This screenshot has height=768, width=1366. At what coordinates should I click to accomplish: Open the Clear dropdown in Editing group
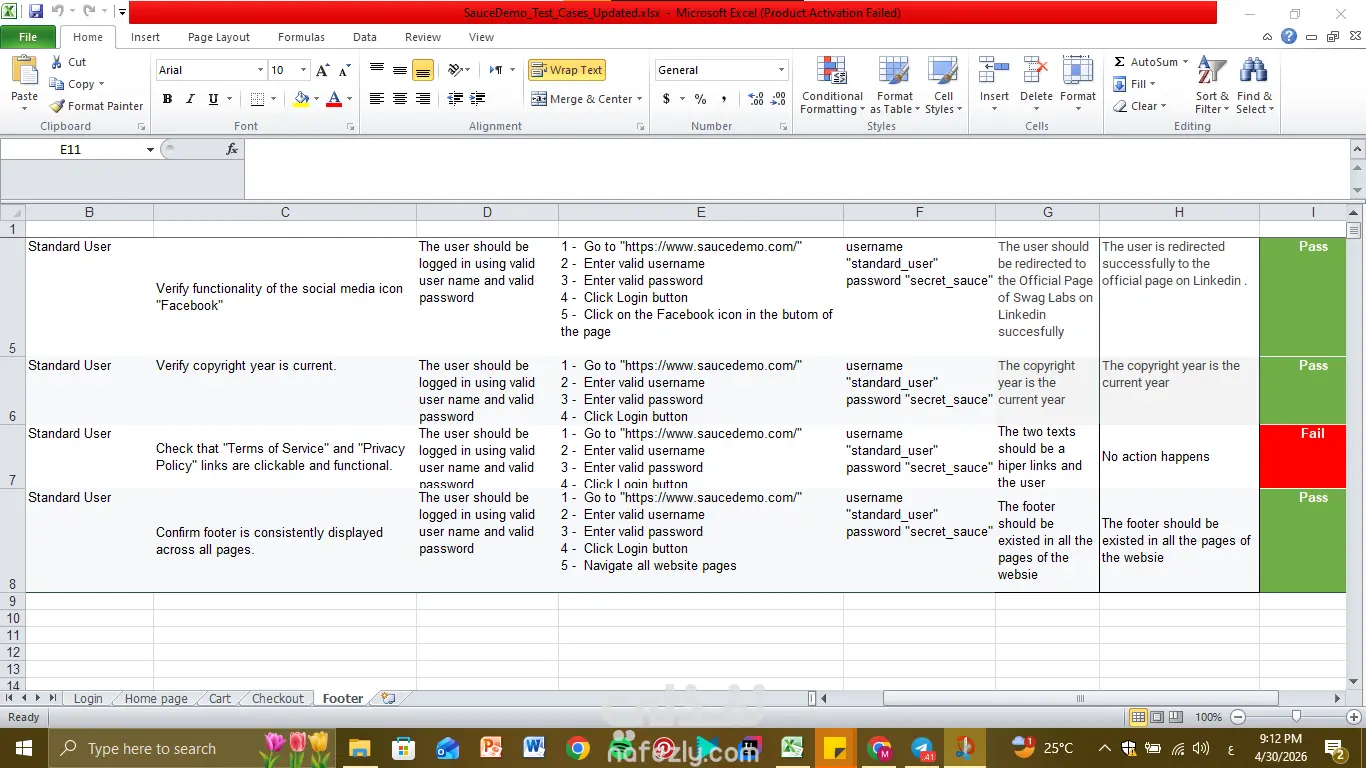coord(1141,106)
